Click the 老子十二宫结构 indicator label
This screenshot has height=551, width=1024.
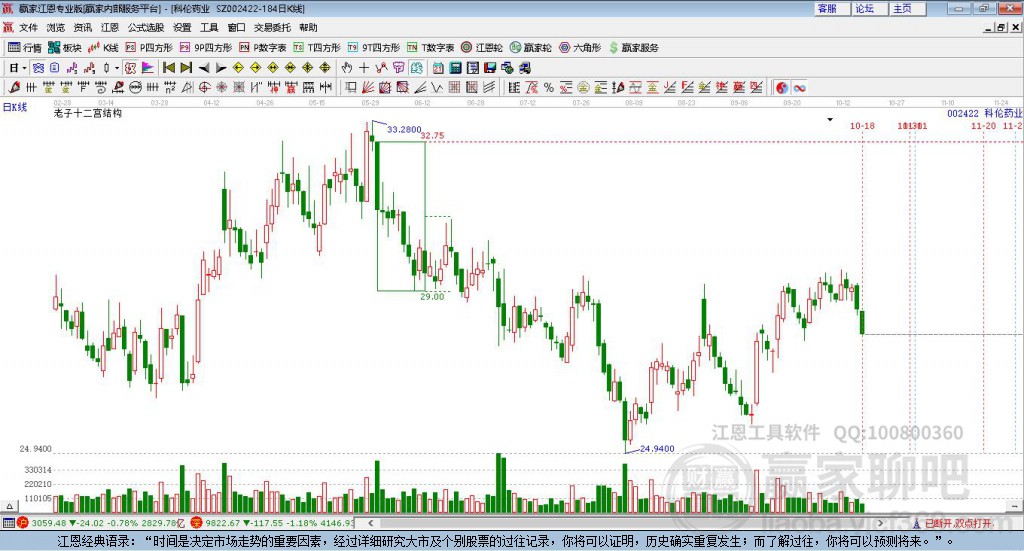[88, 113]
